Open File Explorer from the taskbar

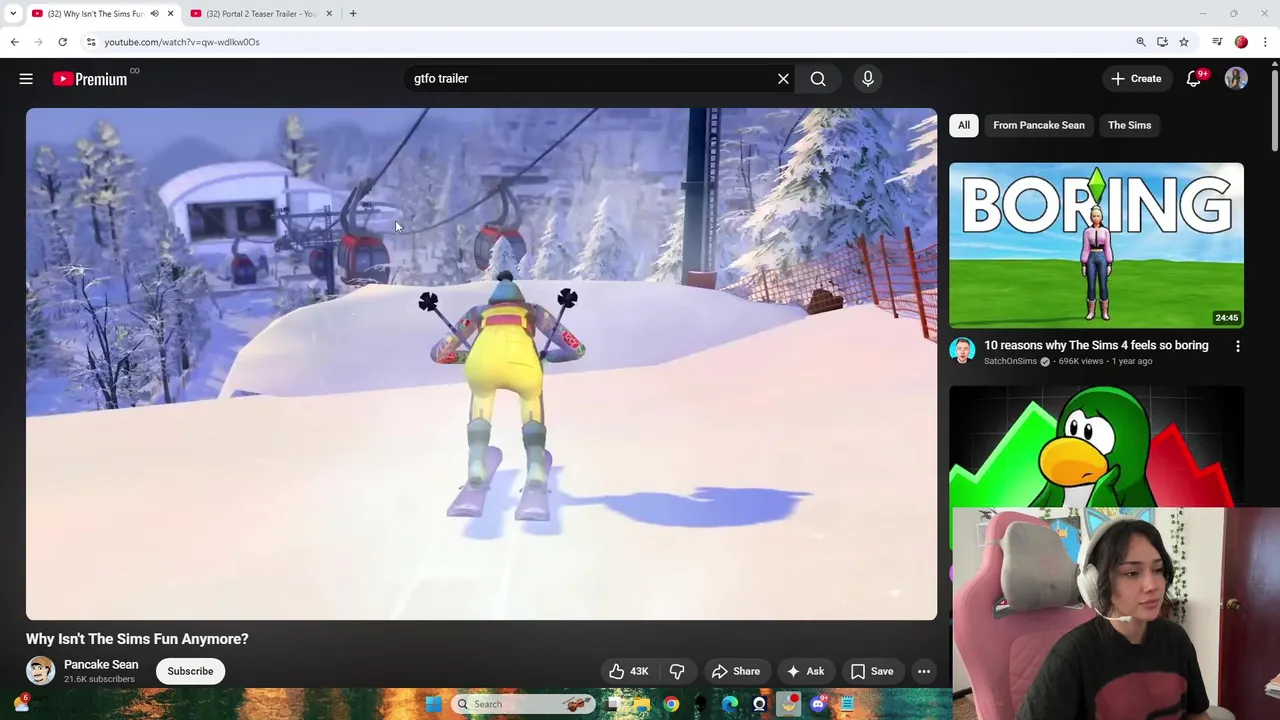pyautogui.click(x=642, y=704)
